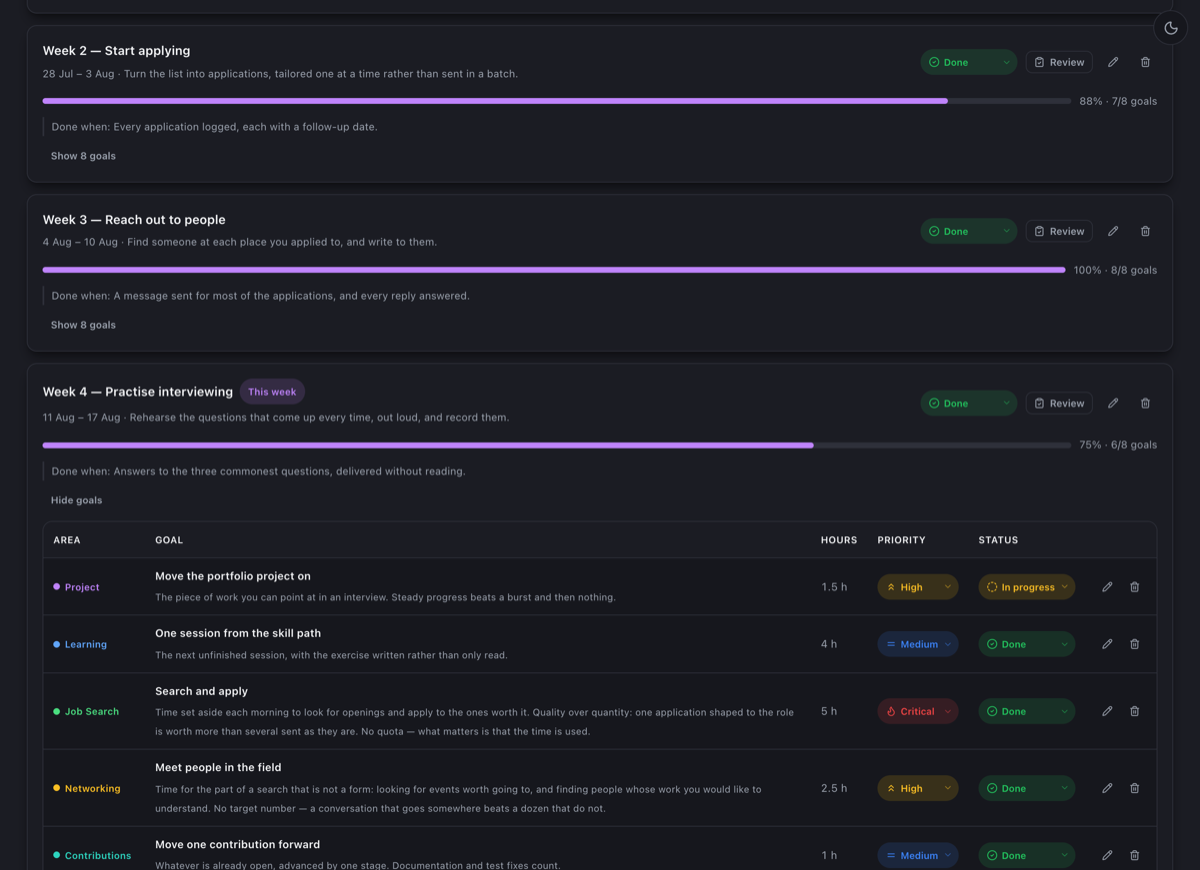This screenshot has width=1200, height=870.
Task: Click the '100% · 8/8 goals' text
Action: pos(1115,270)
